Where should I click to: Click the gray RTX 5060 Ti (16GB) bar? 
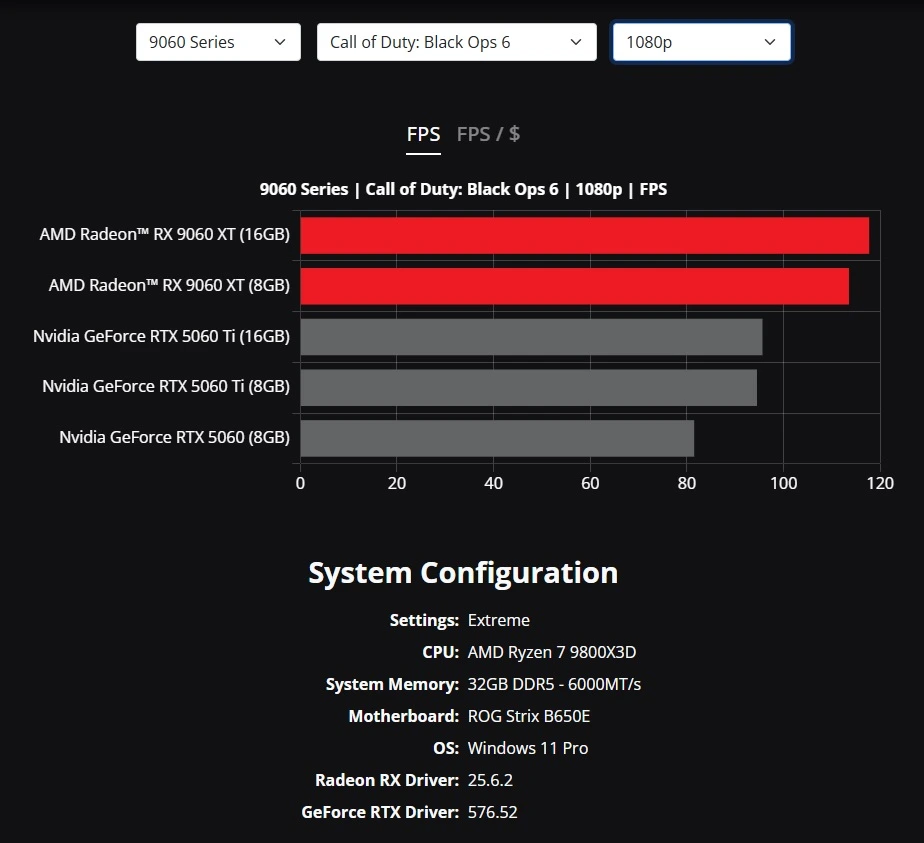[532, 337]
